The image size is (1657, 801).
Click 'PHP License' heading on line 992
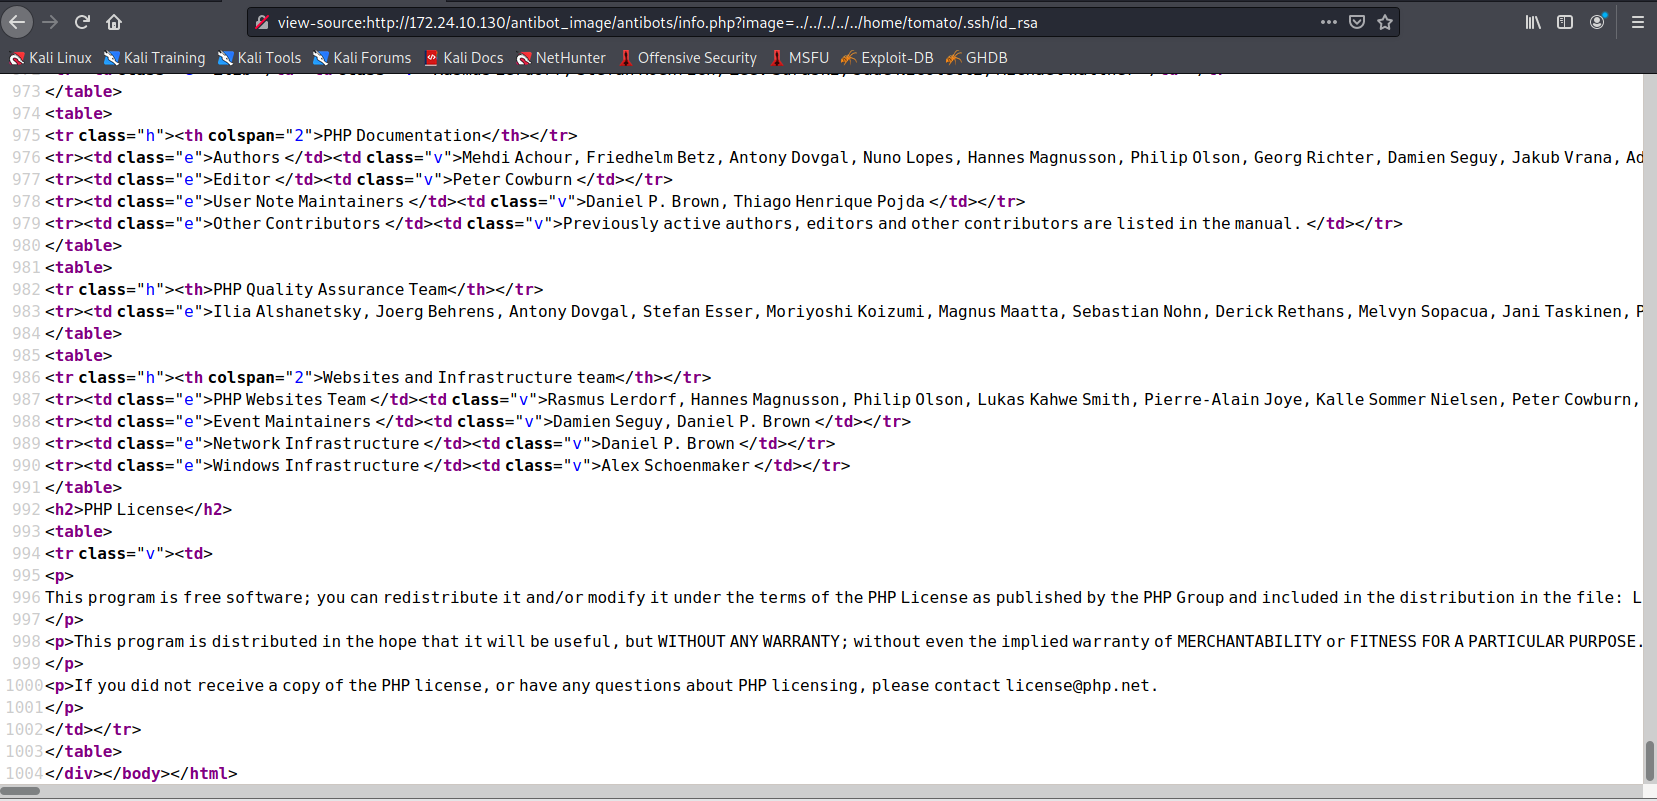pyautogui.click(x=134, y=509)
